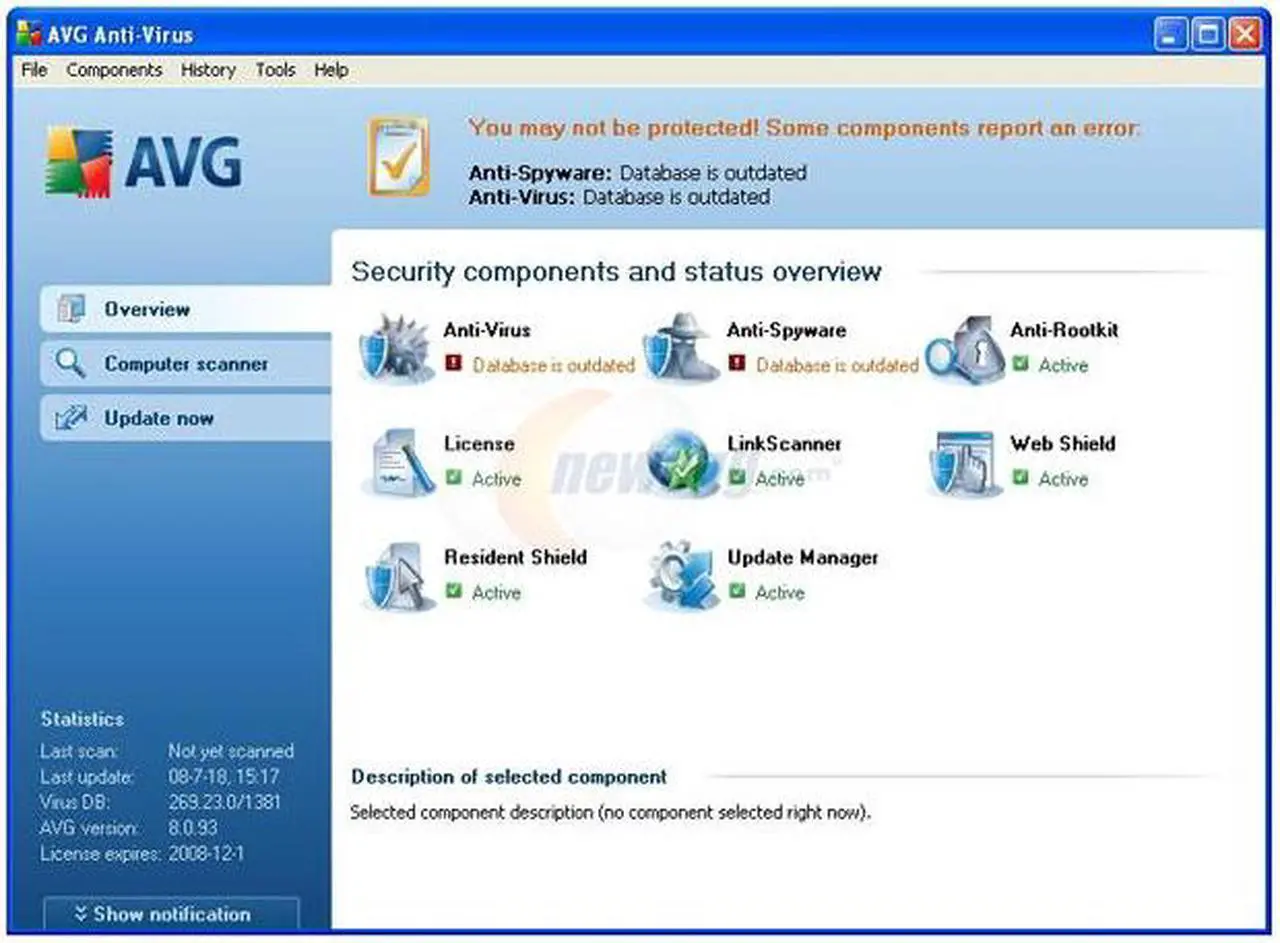Click the License expires value 2008-12-1
This screenshot has width=1280, height=943.
tap(205, 854)
